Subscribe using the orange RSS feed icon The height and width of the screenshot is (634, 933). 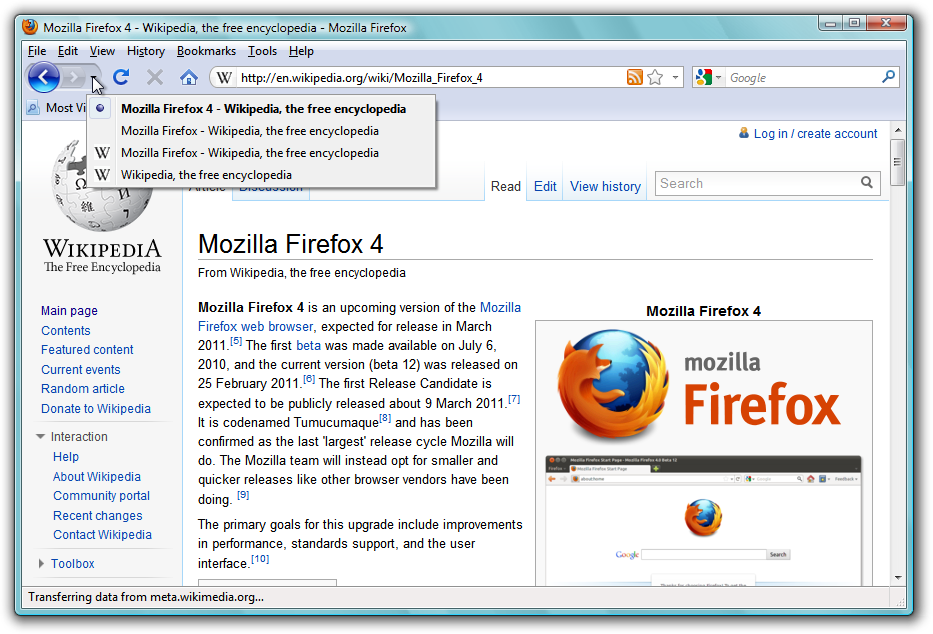click(x=635, y=77)
